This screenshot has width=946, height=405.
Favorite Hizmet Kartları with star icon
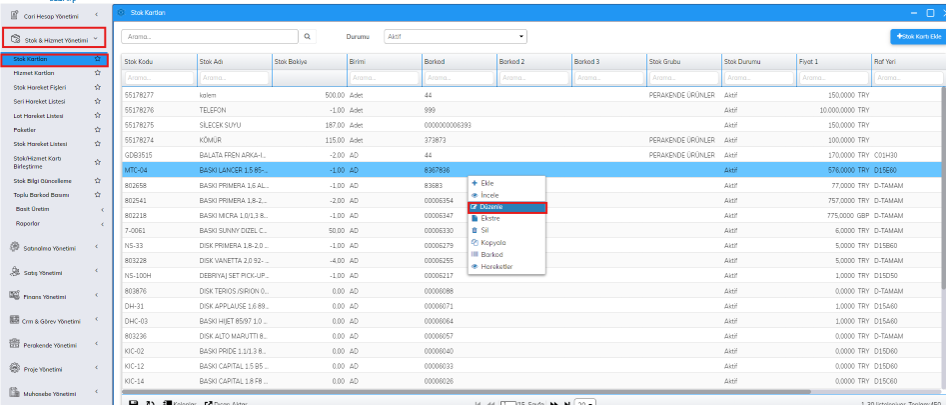click(x=97, y=73)
